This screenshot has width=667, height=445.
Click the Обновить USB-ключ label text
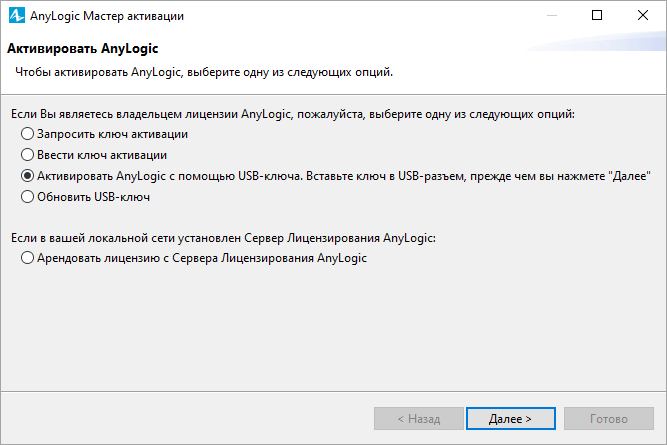click(93, 197)
